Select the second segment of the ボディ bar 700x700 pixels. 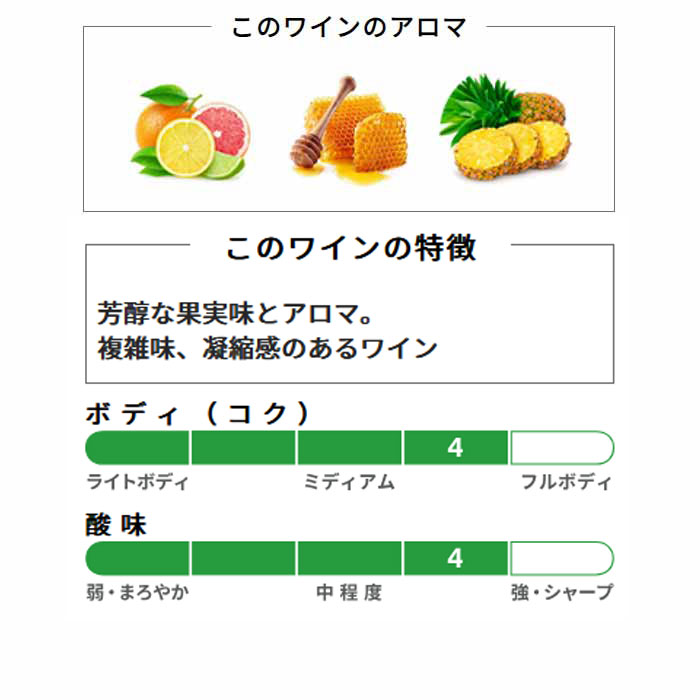[243, 447]
